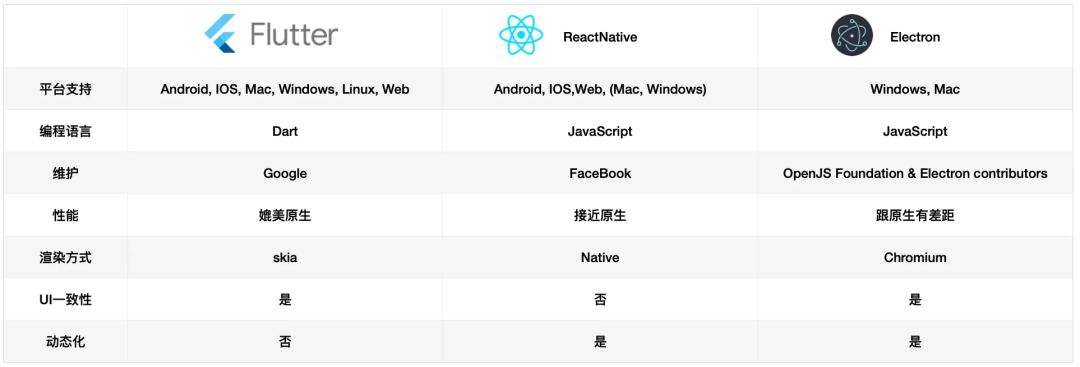1080x367 pixels.
Task: Click the 性能 row label
Action: tap(65, 216)
